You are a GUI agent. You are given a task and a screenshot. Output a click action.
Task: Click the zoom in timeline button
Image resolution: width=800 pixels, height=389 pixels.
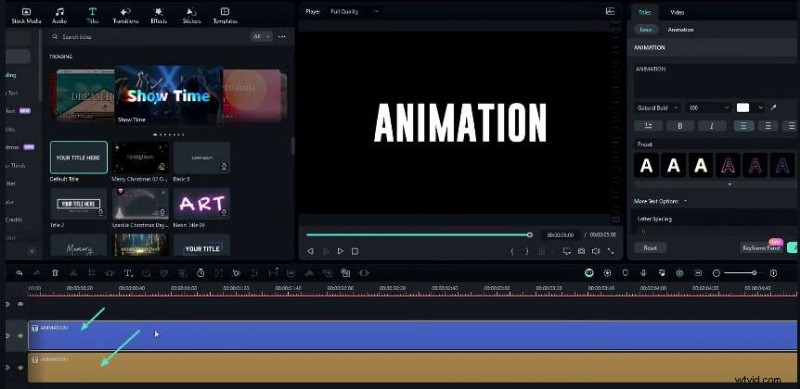point(773,273)
